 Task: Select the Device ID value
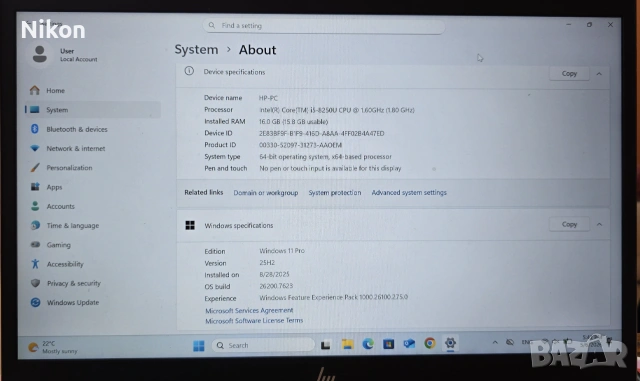click(x=322, y=134)
